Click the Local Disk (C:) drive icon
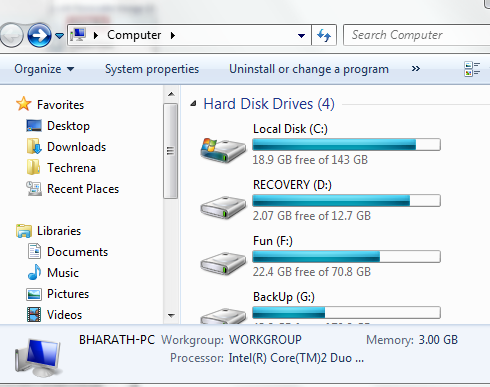Viewport: 490px width, 387px height. tap(223, 150)
